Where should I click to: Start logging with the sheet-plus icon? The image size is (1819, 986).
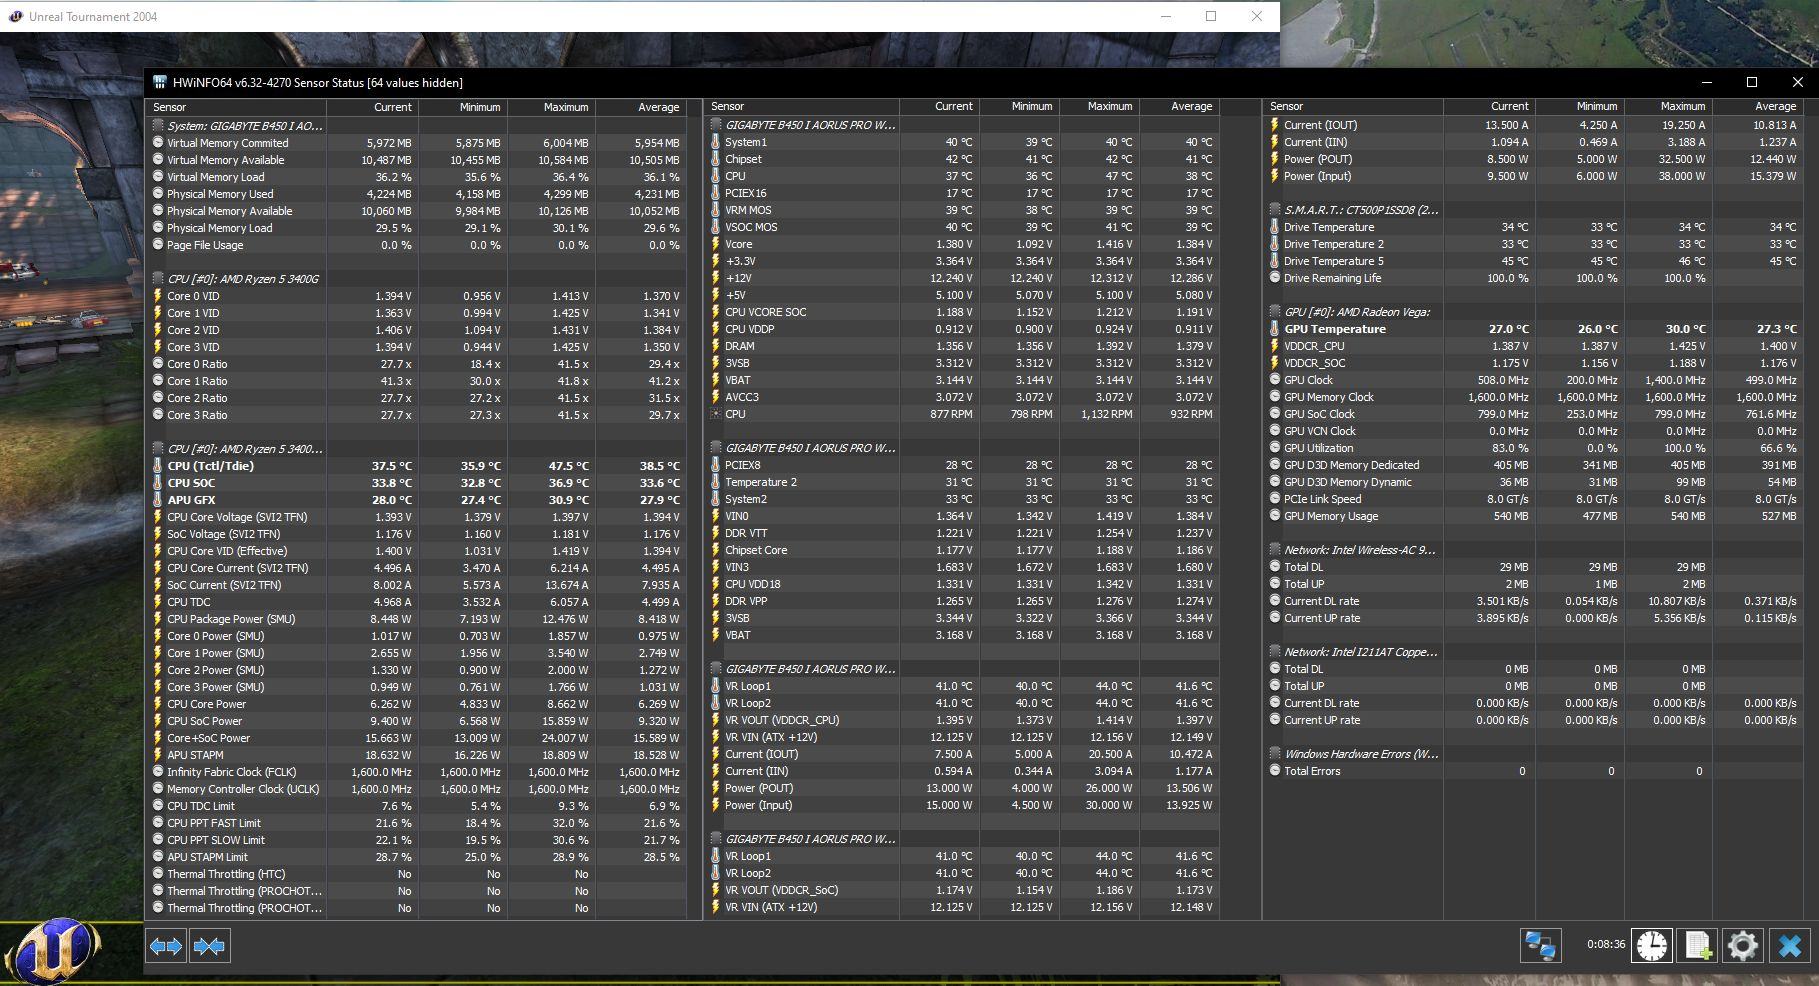(x=1698, y=945)
